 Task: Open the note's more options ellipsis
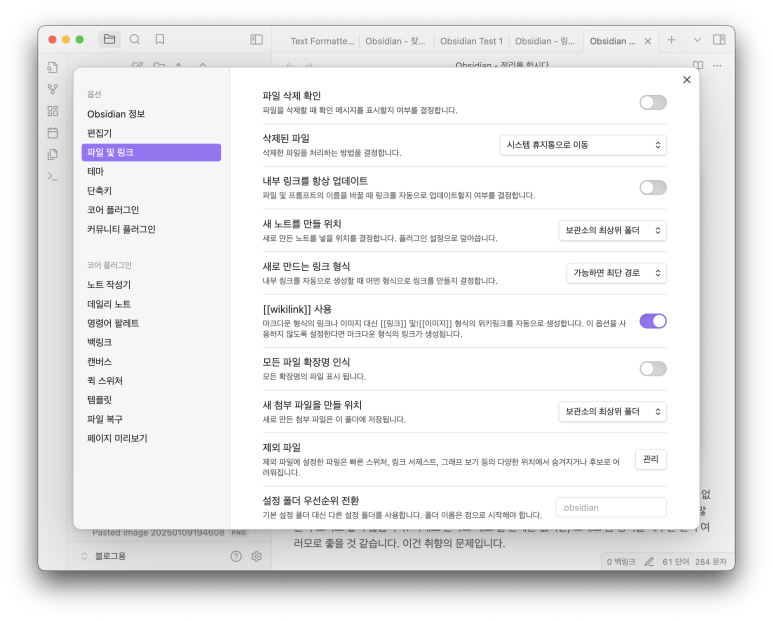[x=717, y=65]
